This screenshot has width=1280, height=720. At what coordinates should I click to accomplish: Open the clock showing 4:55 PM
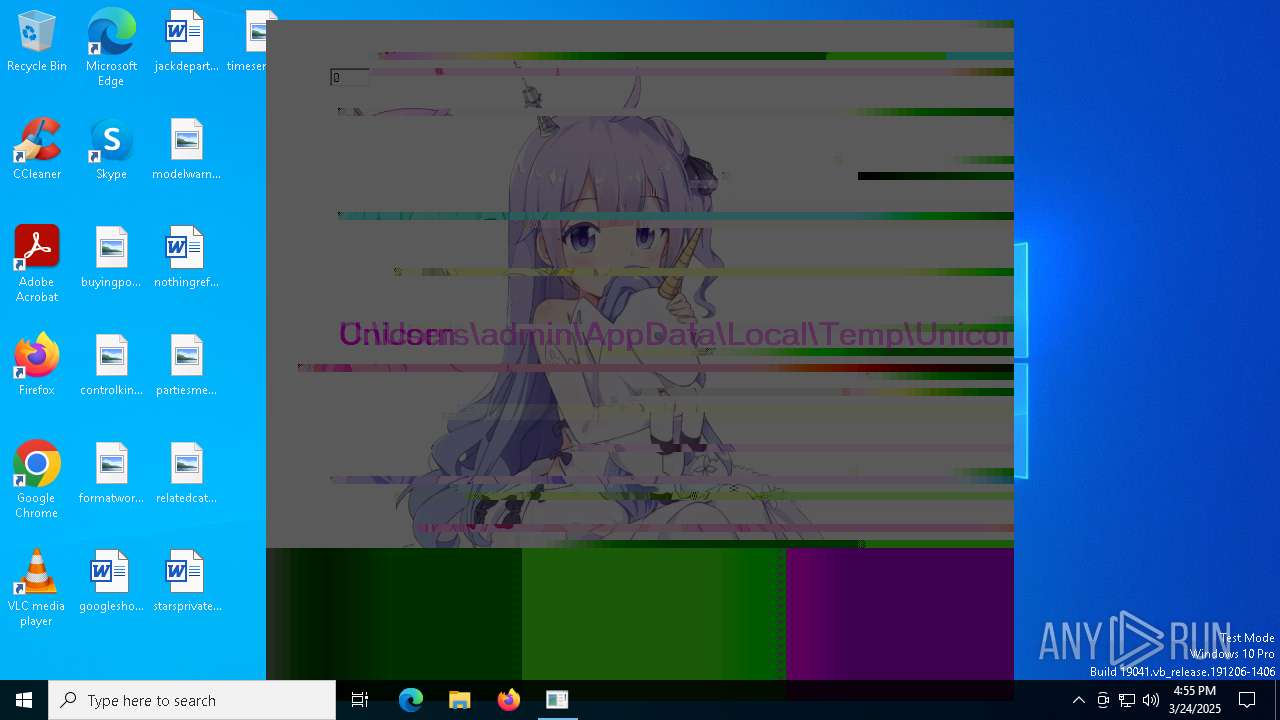pyautogui.click(x=1195, y=700)
